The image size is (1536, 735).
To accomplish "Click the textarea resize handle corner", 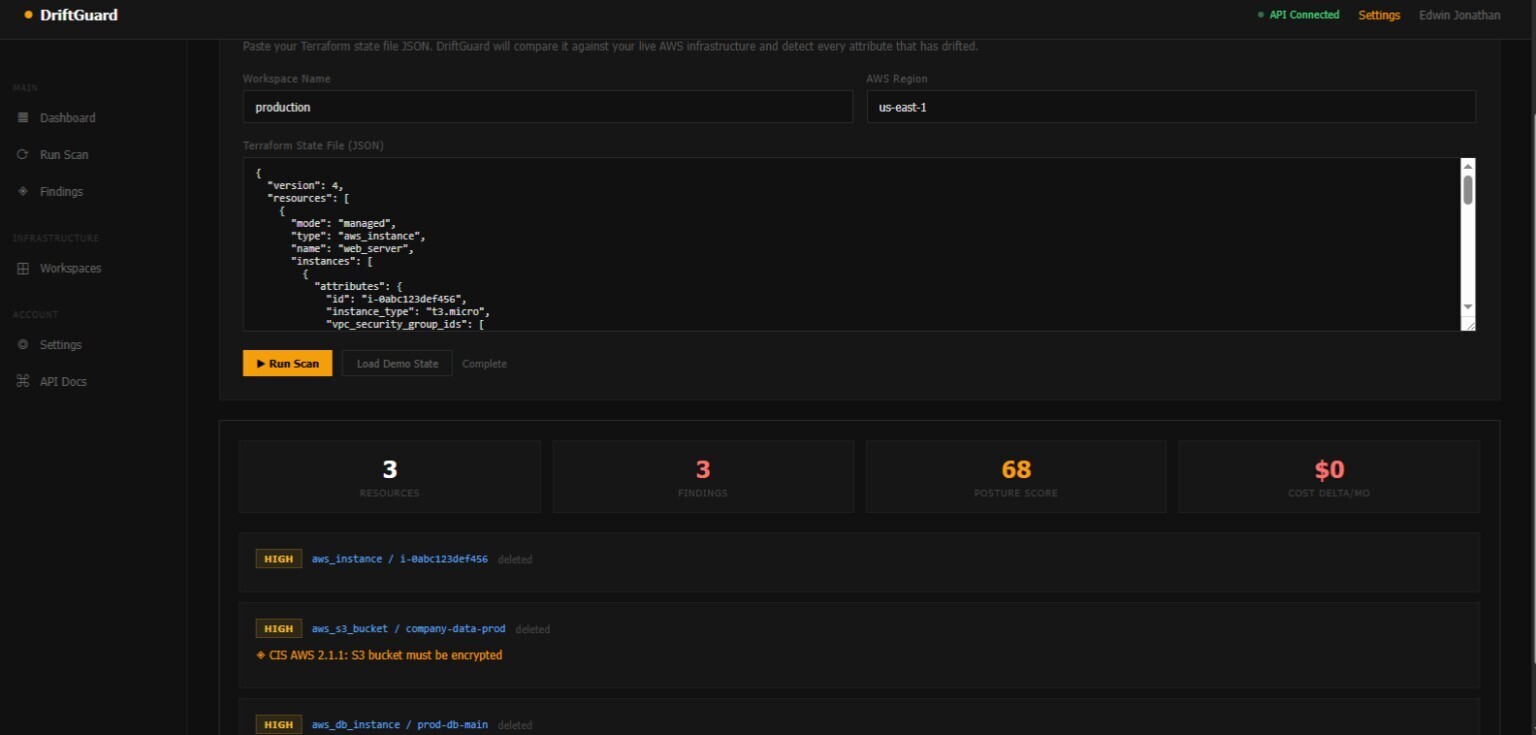I will click(1468, 323).
